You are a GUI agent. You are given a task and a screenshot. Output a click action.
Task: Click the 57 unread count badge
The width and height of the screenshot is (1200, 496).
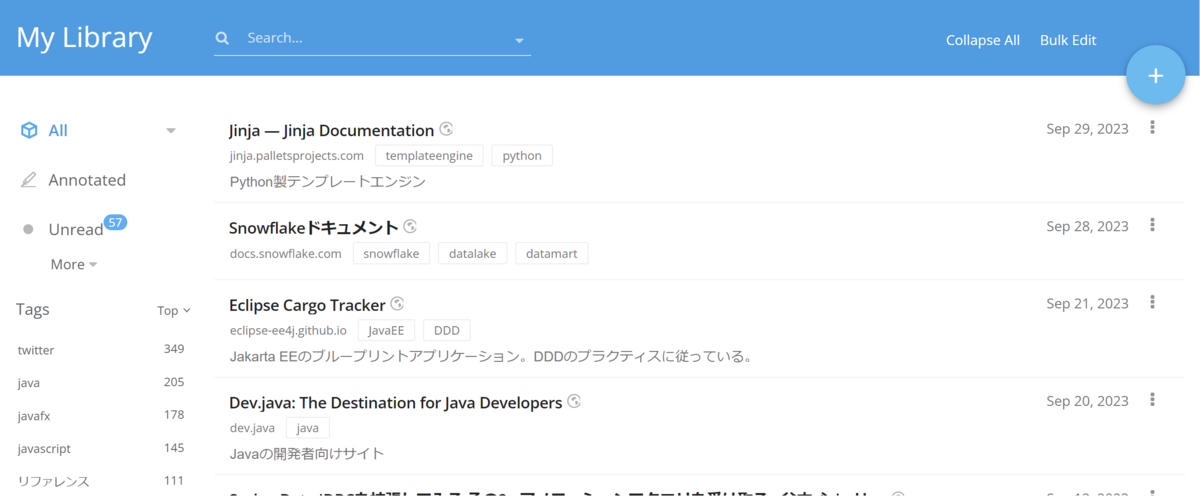(115, 222)
